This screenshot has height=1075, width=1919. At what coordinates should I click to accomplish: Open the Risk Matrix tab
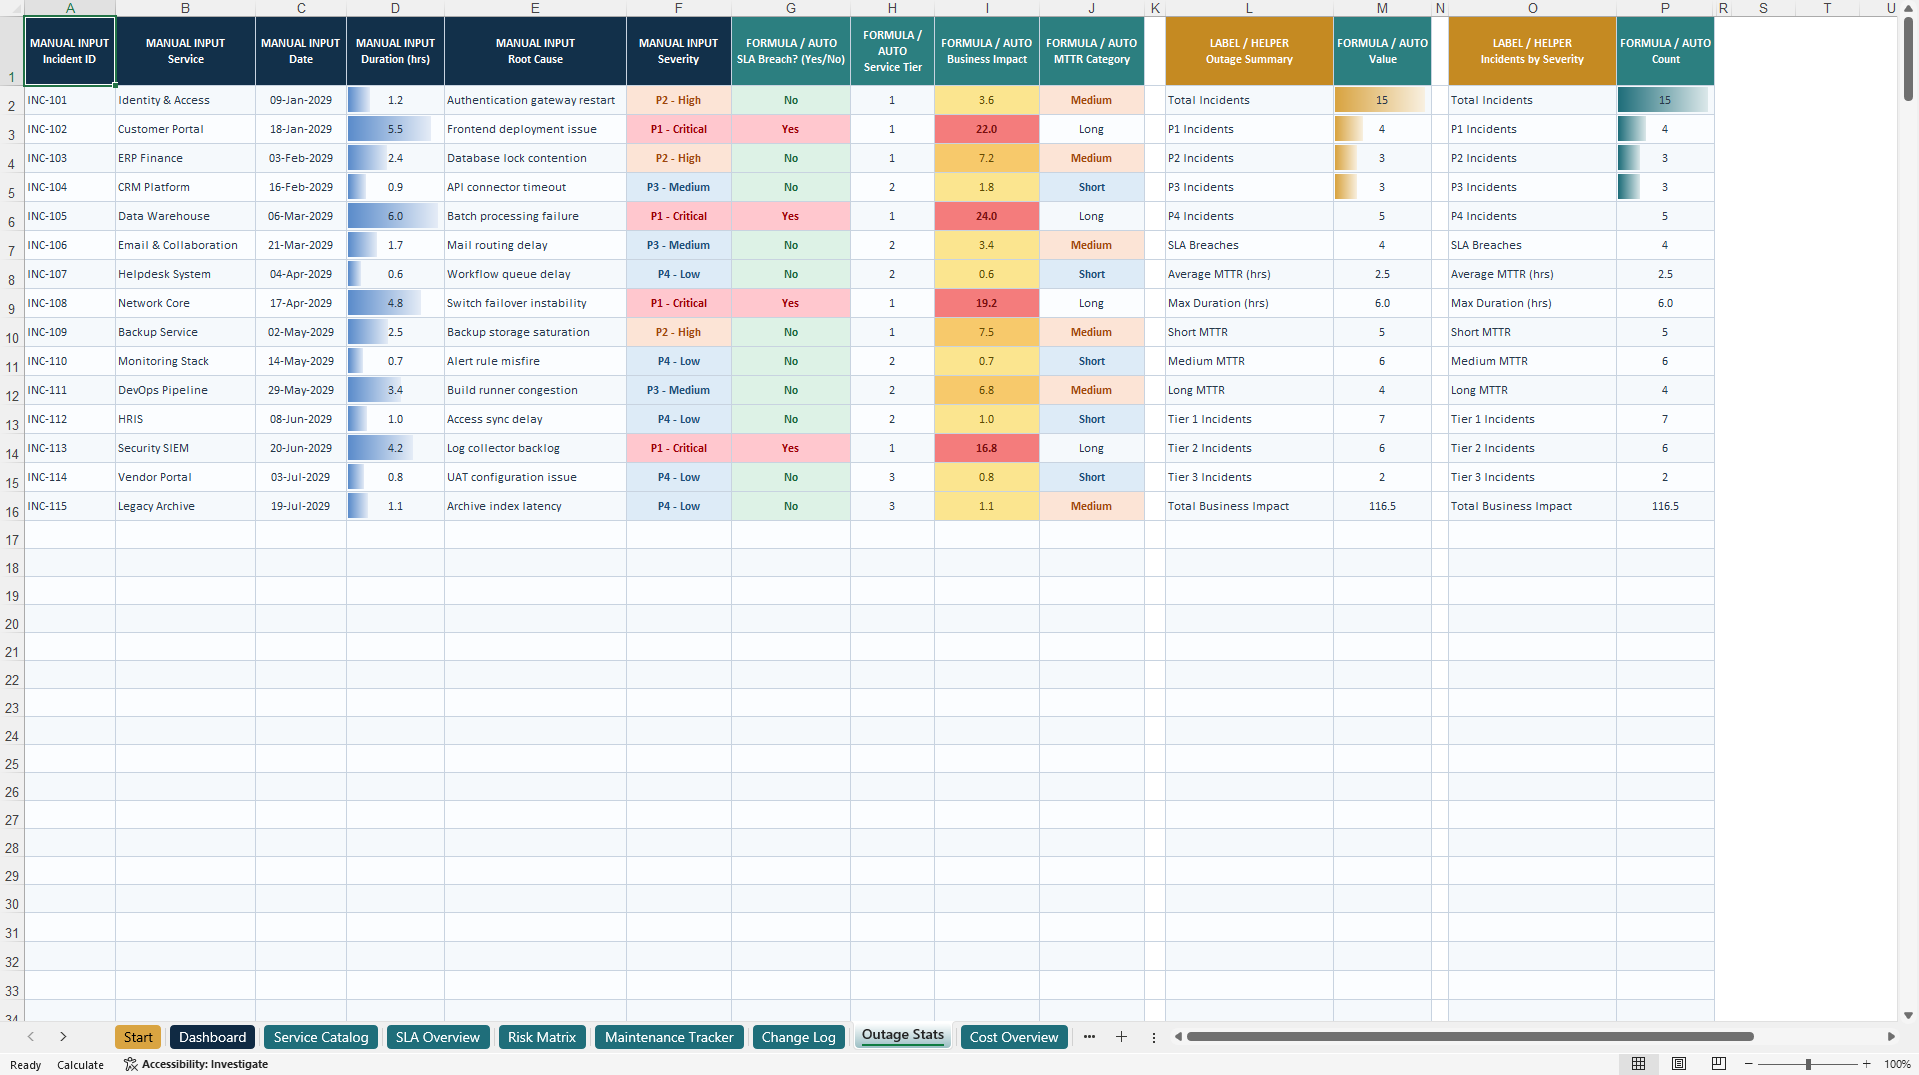click(542, 1037)
